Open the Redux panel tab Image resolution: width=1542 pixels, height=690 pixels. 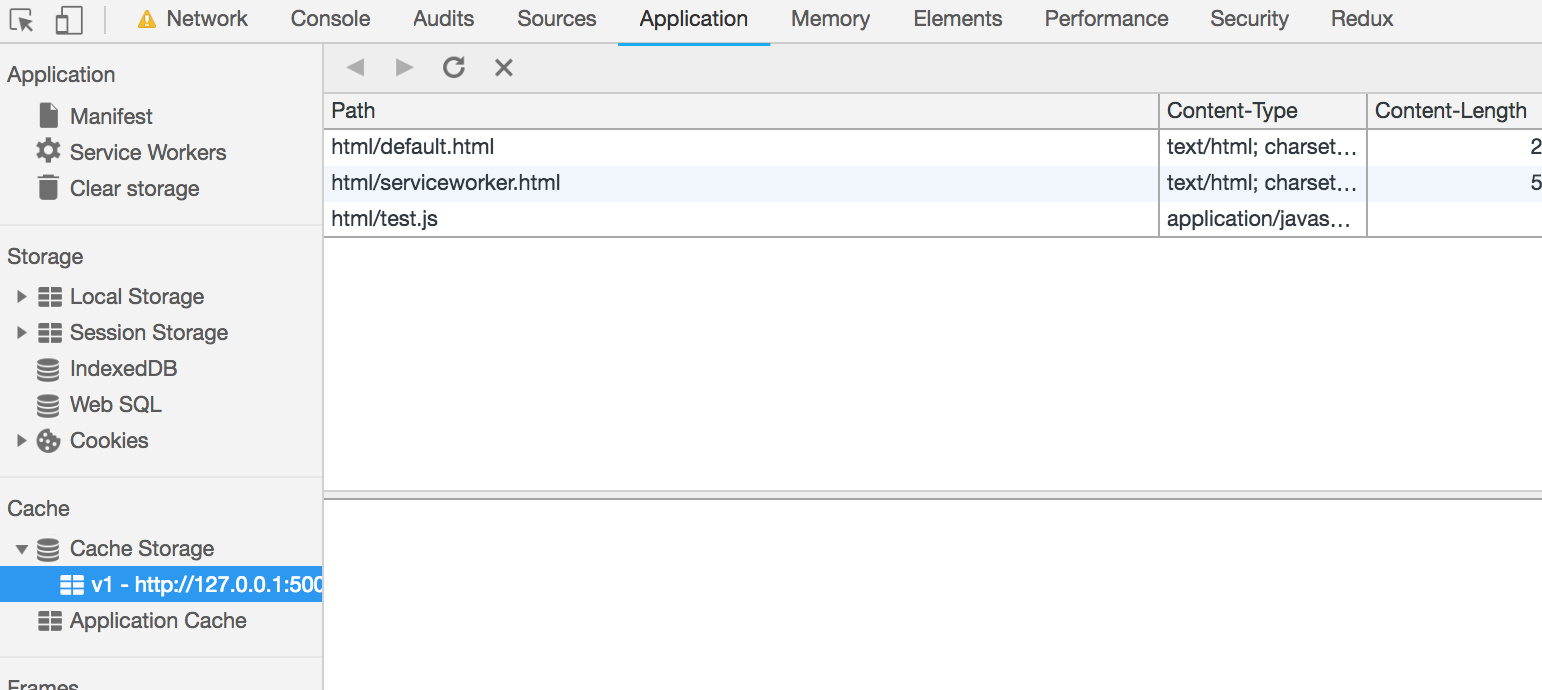tap(1361, 18)
